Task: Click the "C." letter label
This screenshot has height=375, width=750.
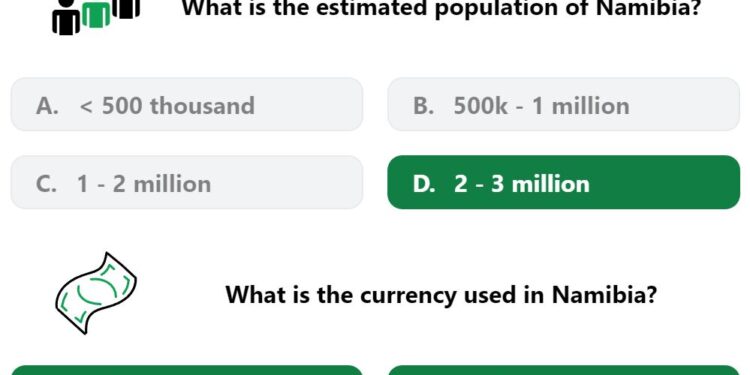Action: 46,184
